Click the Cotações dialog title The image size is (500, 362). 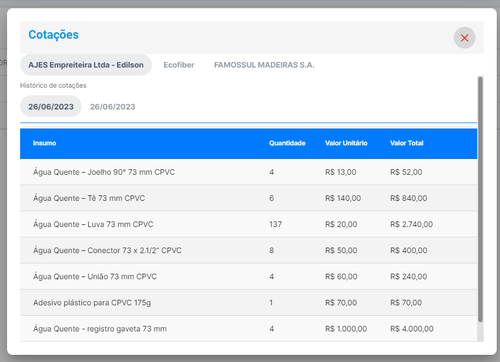[53, 35]
